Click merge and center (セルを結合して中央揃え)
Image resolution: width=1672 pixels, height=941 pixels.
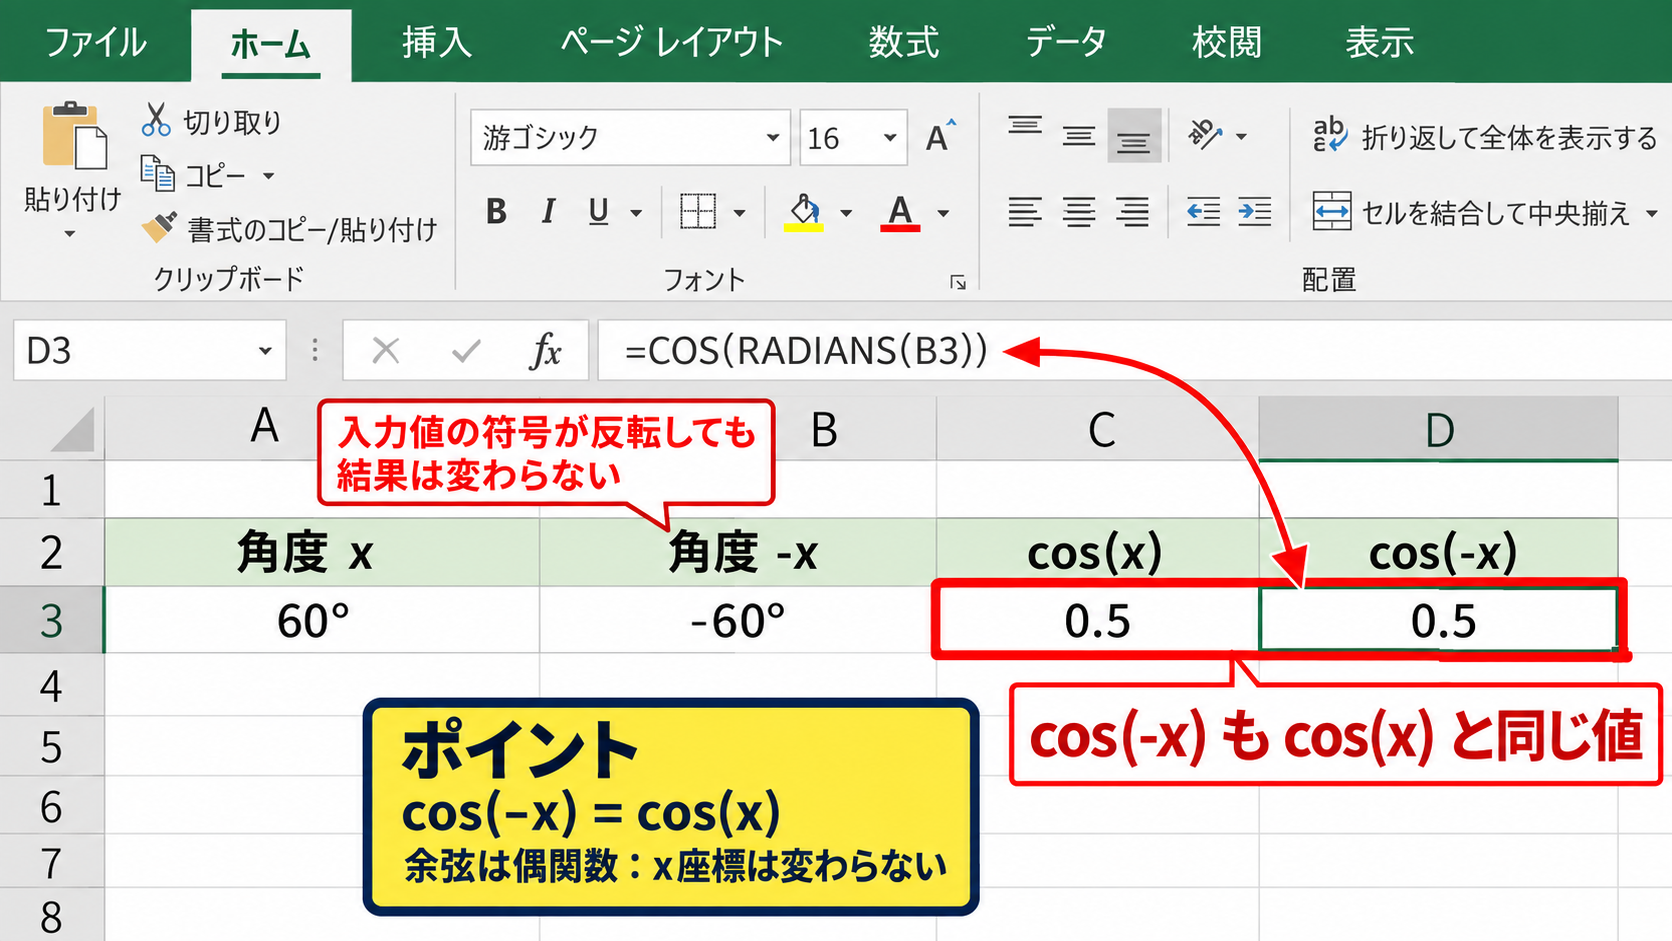[1471, 212]
